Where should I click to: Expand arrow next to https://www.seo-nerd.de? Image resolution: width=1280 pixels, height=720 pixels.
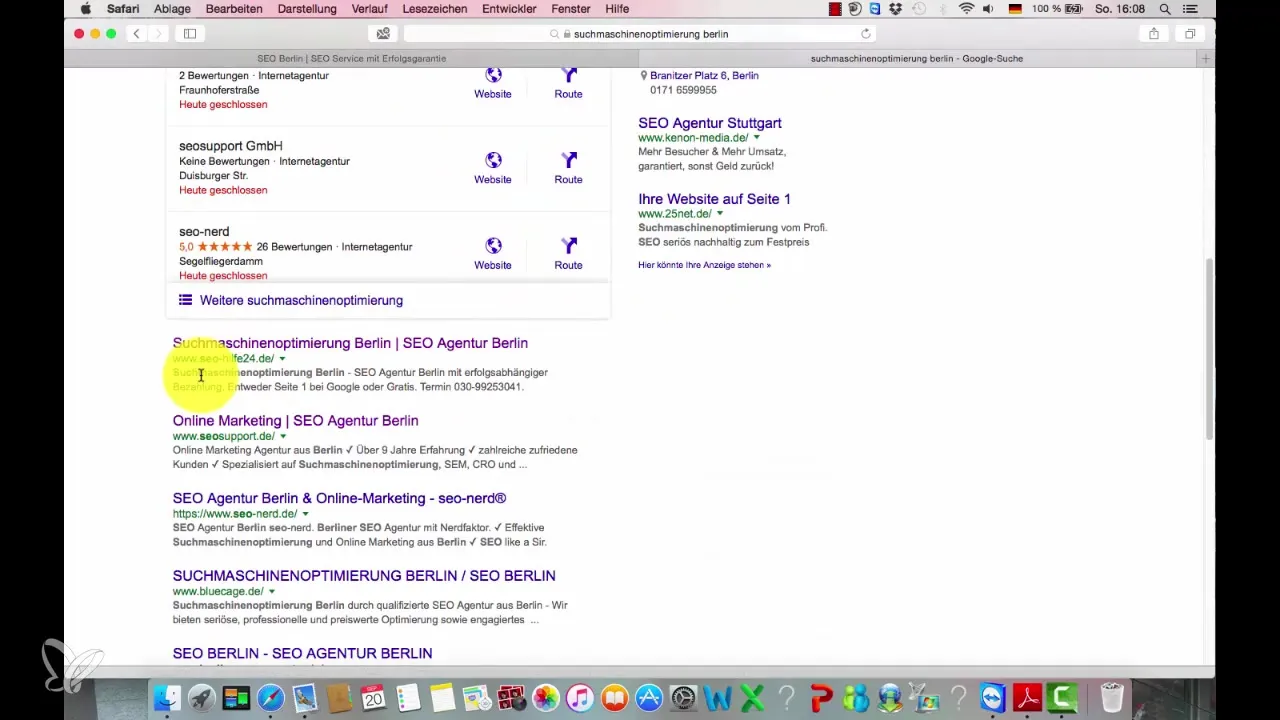click(x=305, y=514)
